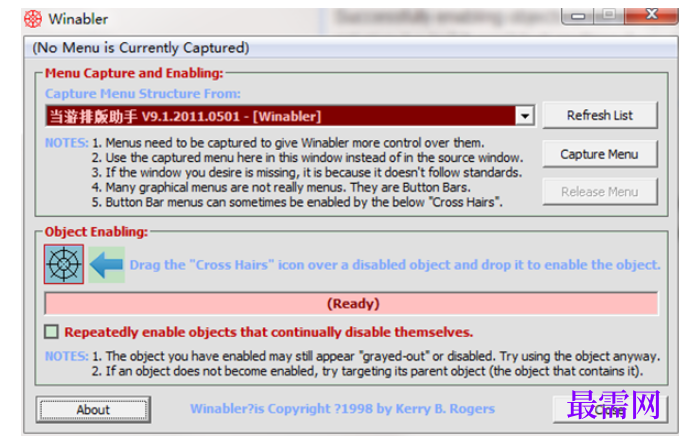Click the Close button at the bottom right
Screen dimensions: 679x436
610,410
